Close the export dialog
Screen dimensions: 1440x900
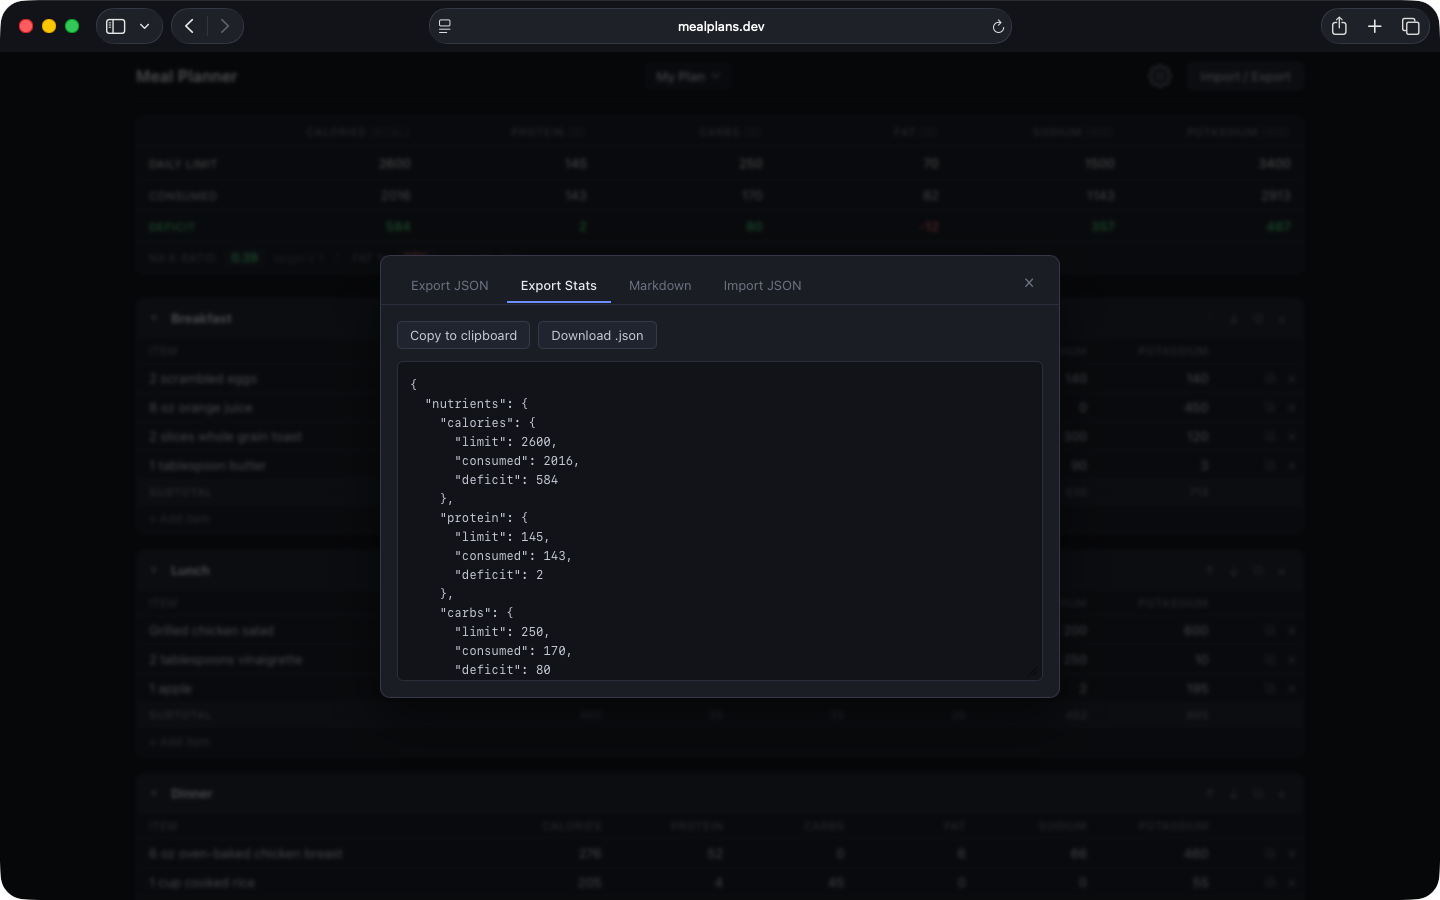click(x=1029, y=283)
